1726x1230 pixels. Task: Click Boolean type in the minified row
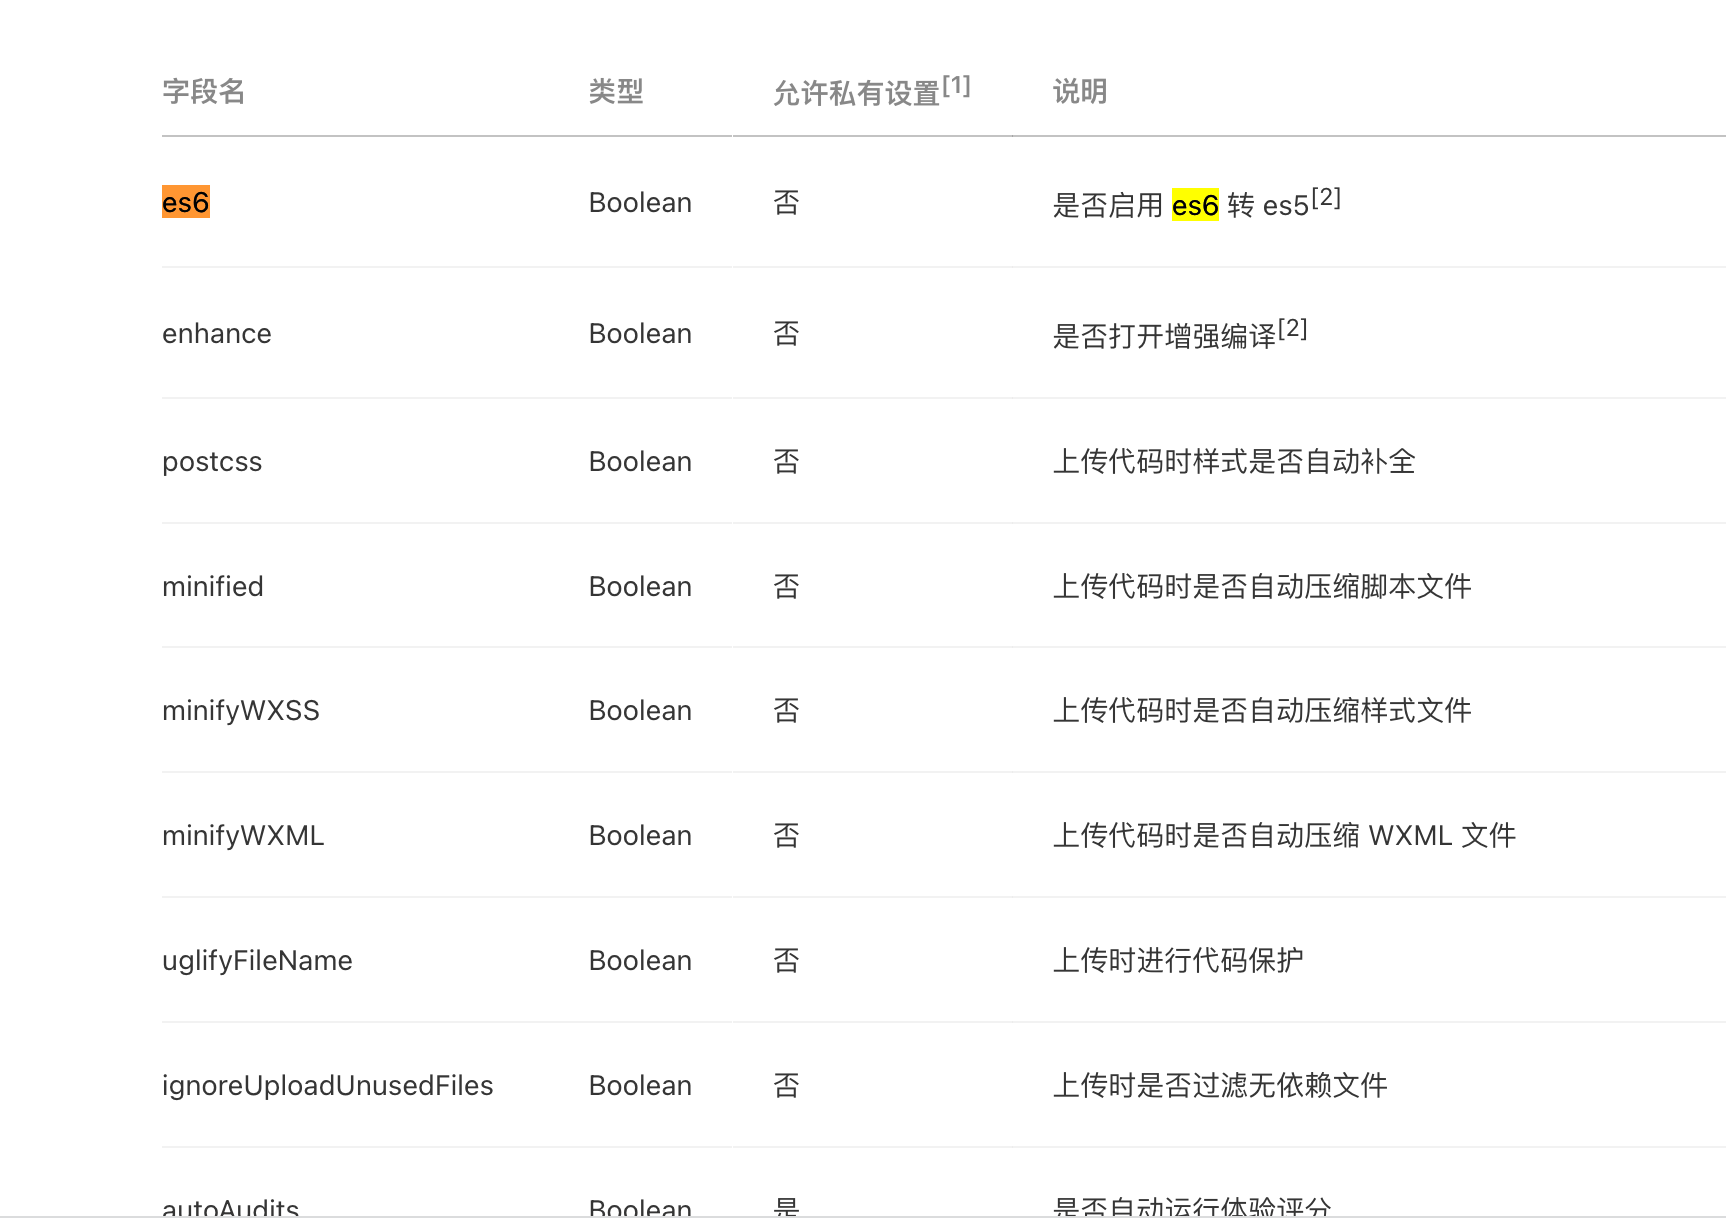640,587
